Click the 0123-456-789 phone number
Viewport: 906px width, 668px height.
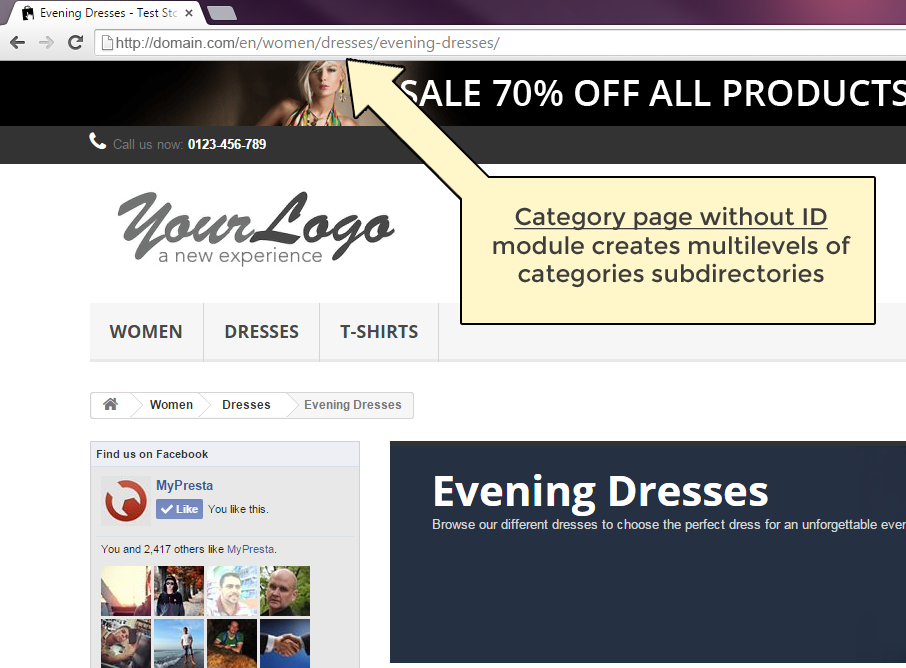[x=226, y=144]
